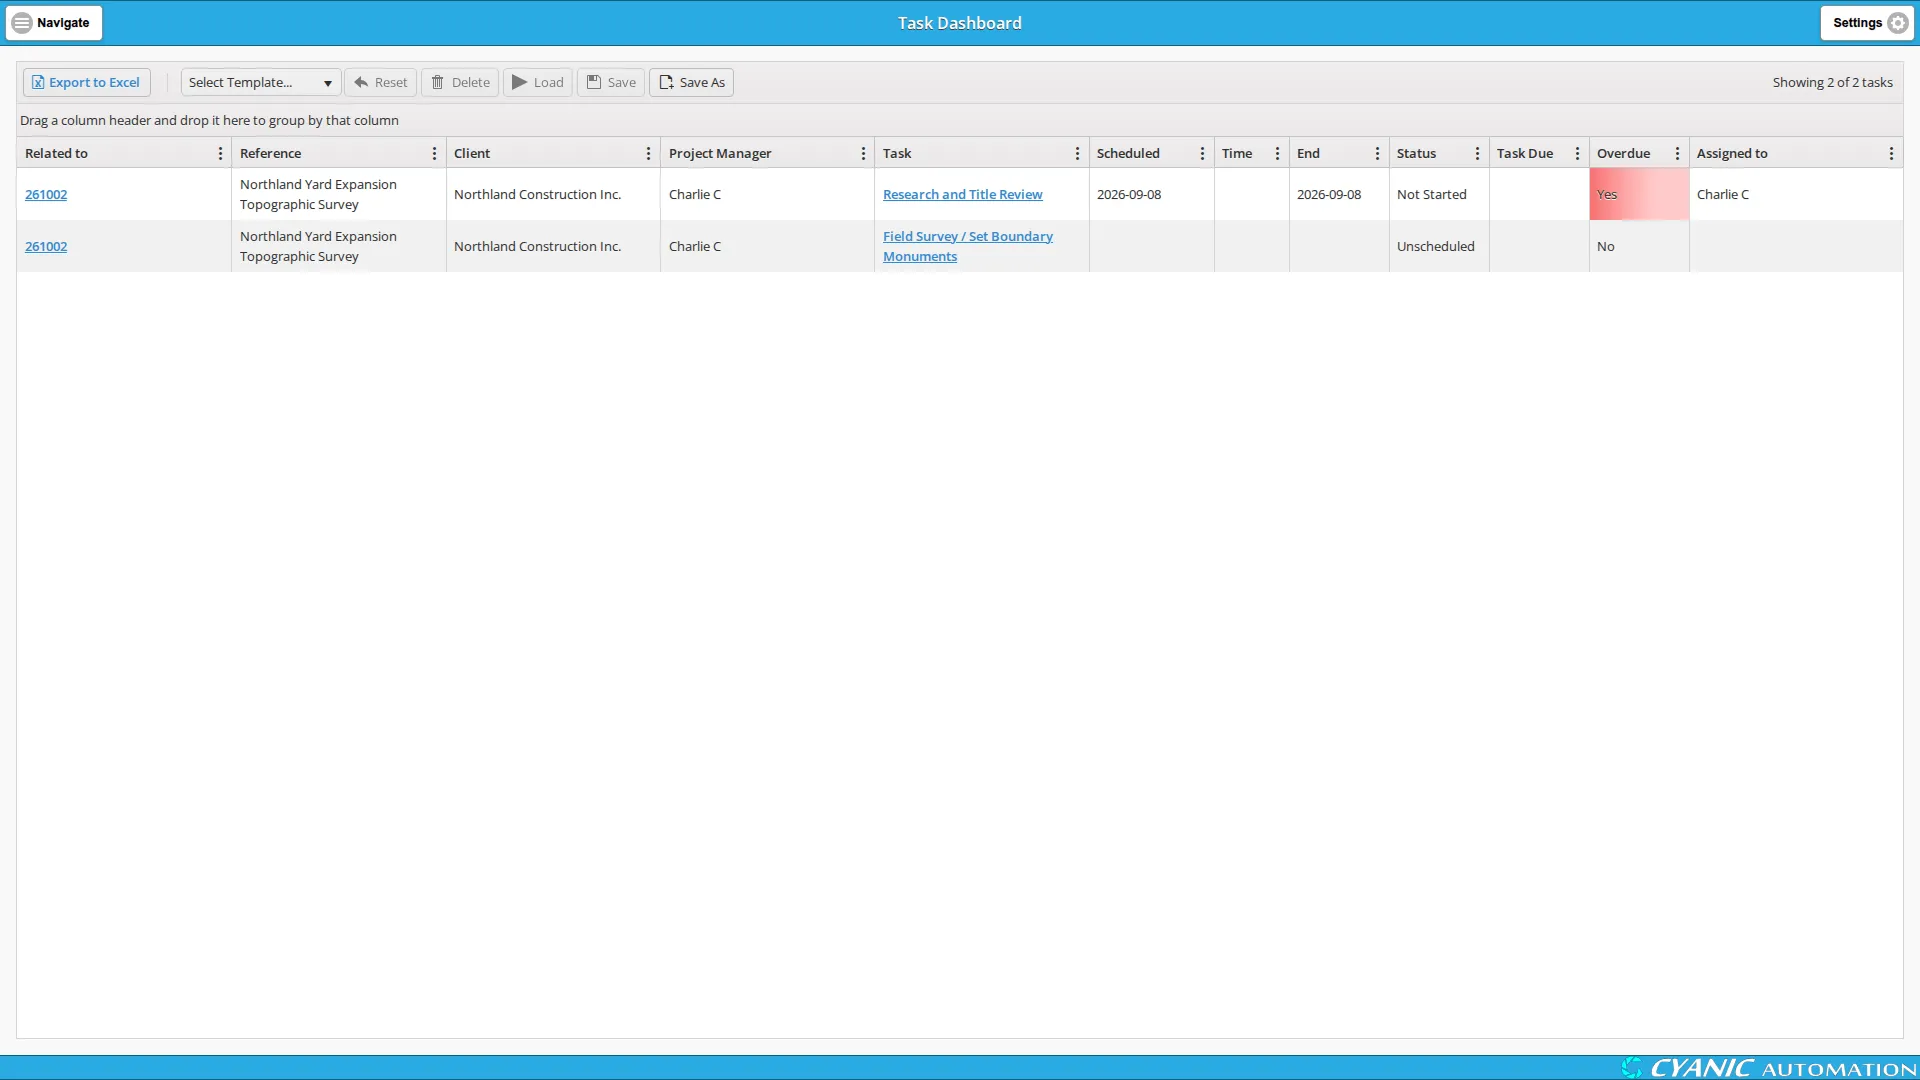Open the Related to column menu

(220, 153)
